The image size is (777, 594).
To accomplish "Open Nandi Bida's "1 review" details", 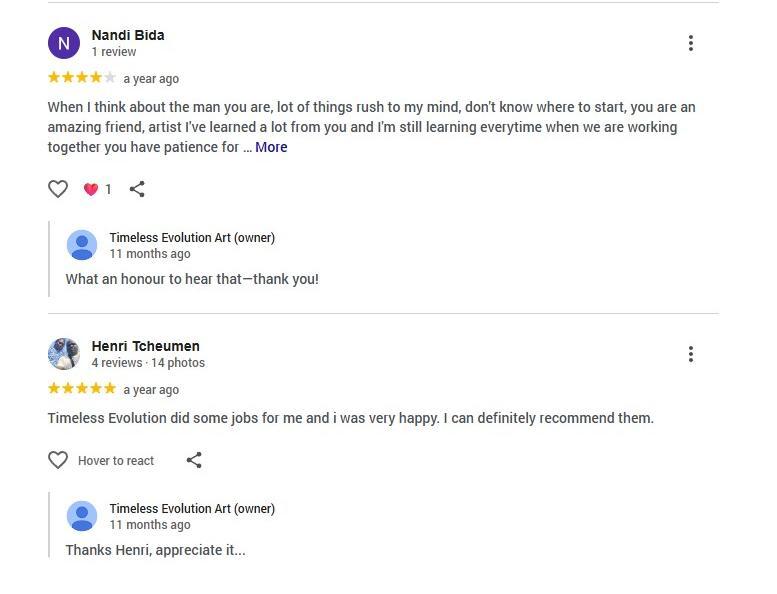I will [x=114, y=52].
